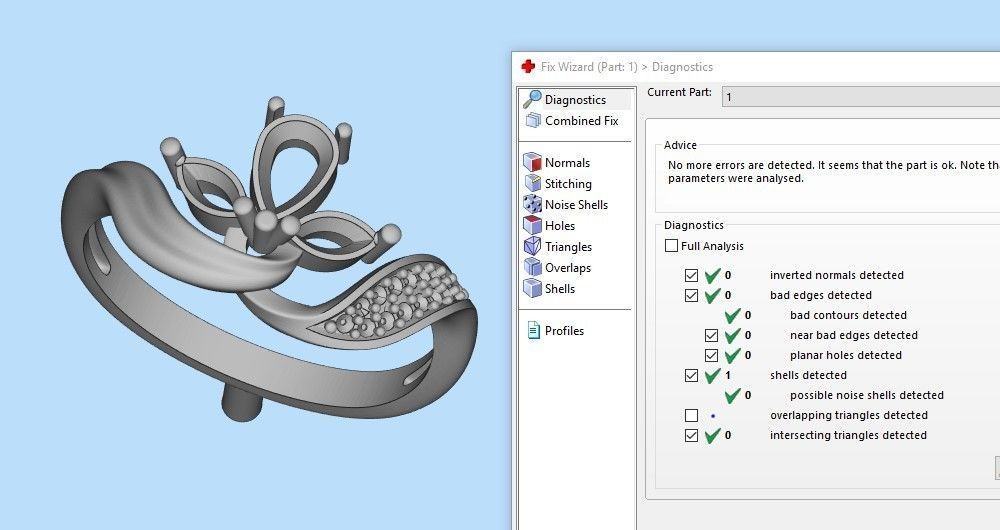This screenshot has height=530, width=1000.
Task: Click the green check beside bad contours
Action: (x=733, y=315)
